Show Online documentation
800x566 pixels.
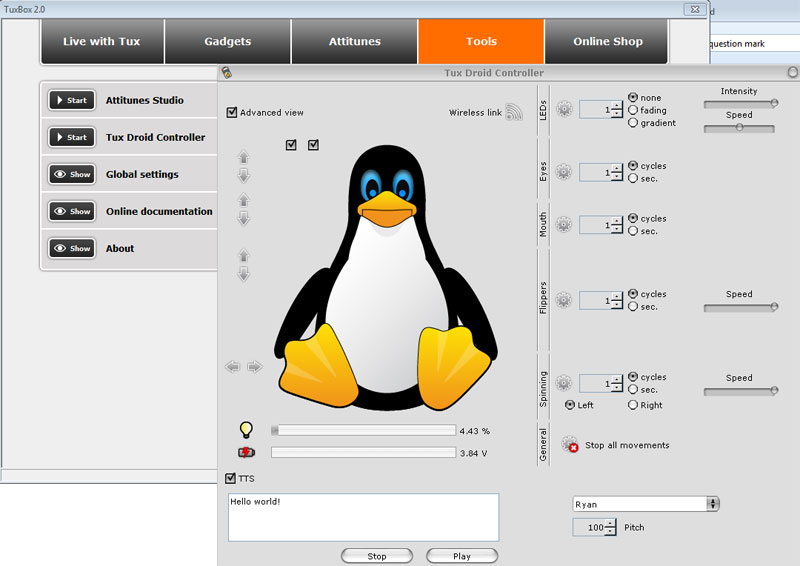point(72,211)
